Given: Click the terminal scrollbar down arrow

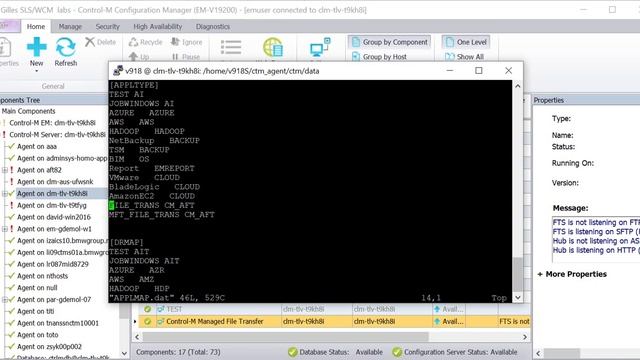Looking at the screenshot, I should pyautogui.click(x=518, y=298).
